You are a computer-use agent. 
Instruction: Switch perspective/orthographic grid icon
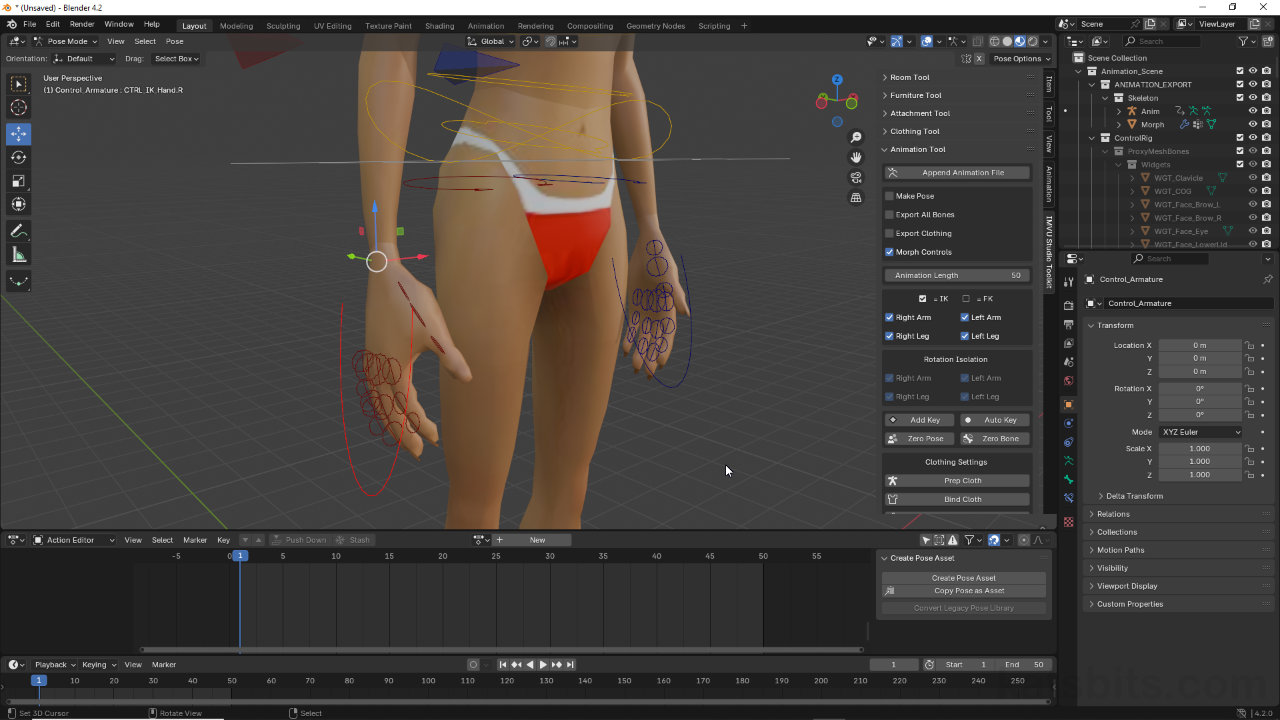click(x=856, y=198)
